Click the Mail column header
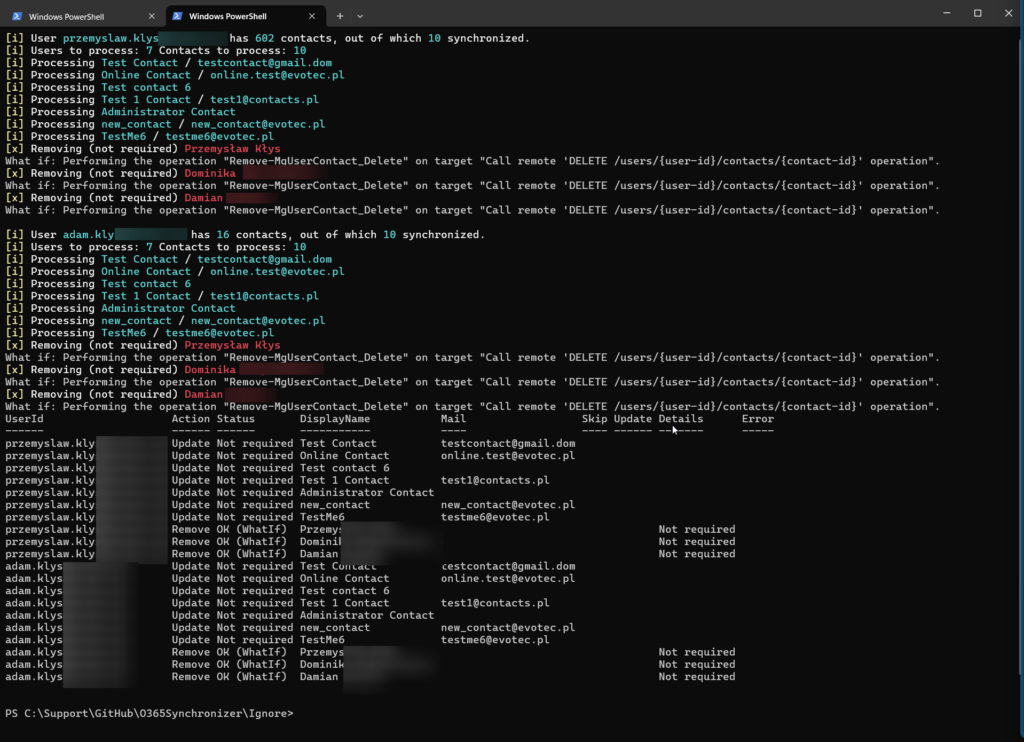Viewport: 1024px width, 742px height. click(453, 419)
